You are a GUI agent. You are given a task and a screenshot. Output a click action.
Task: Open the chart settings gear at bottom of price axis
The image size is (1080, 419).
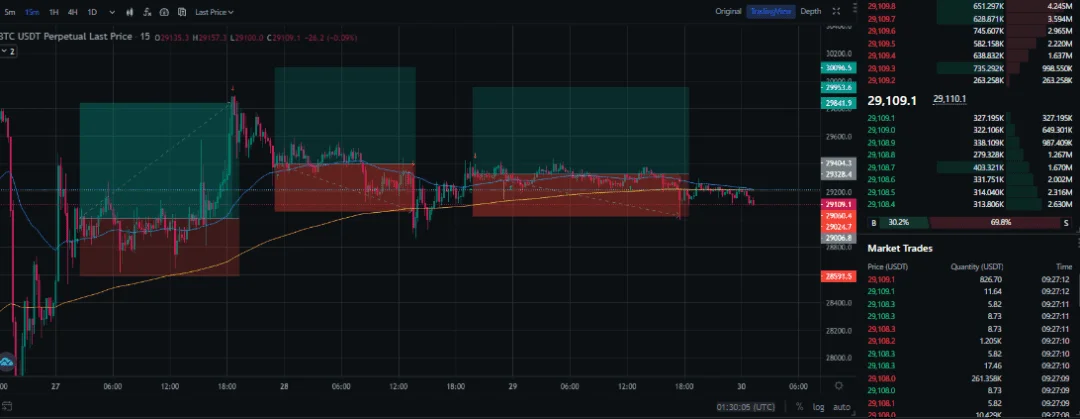tap(838, 386)
